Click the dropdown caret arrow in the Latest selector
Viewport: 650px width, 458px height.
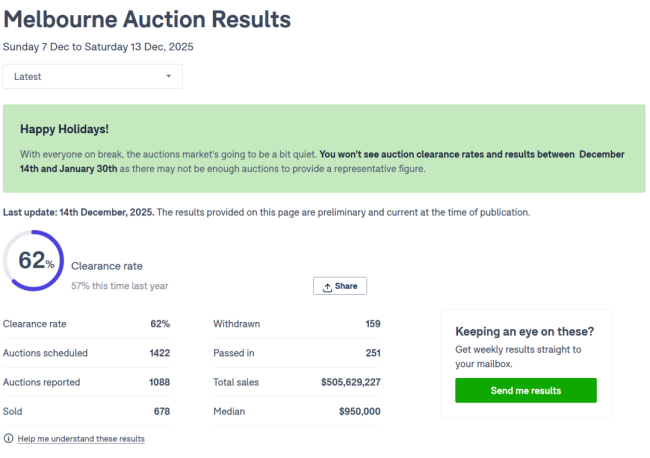(168, 76)
